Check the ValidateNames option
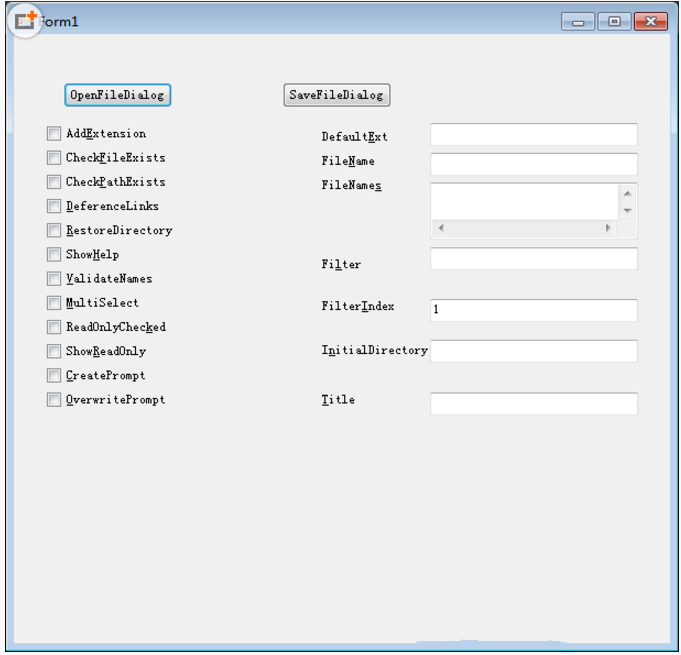Image resolution: width=681 pixels, height=655 pixels. 54,279
